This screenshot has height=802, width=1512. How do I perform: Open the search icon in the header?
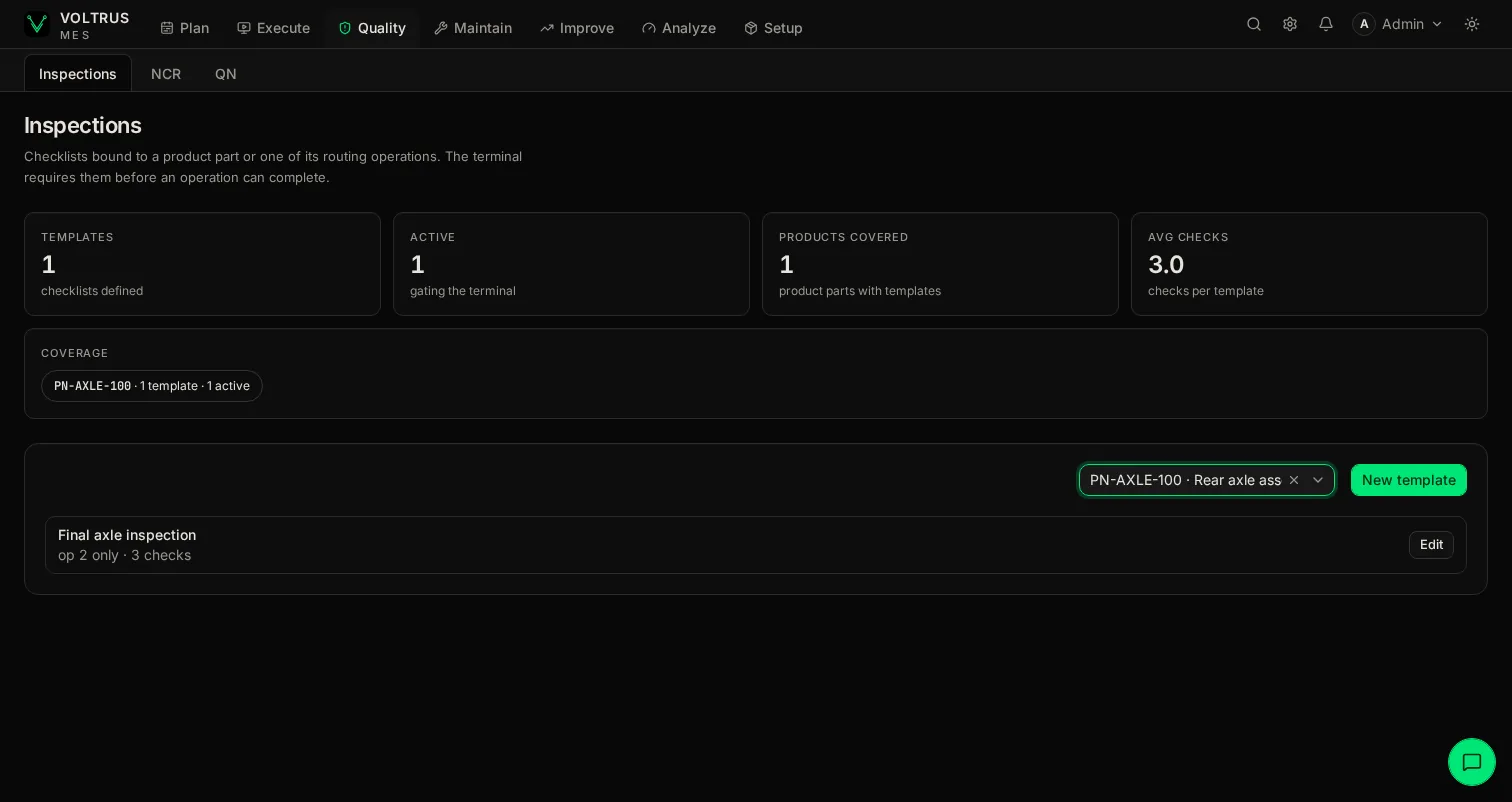(x=1254, y=24)
